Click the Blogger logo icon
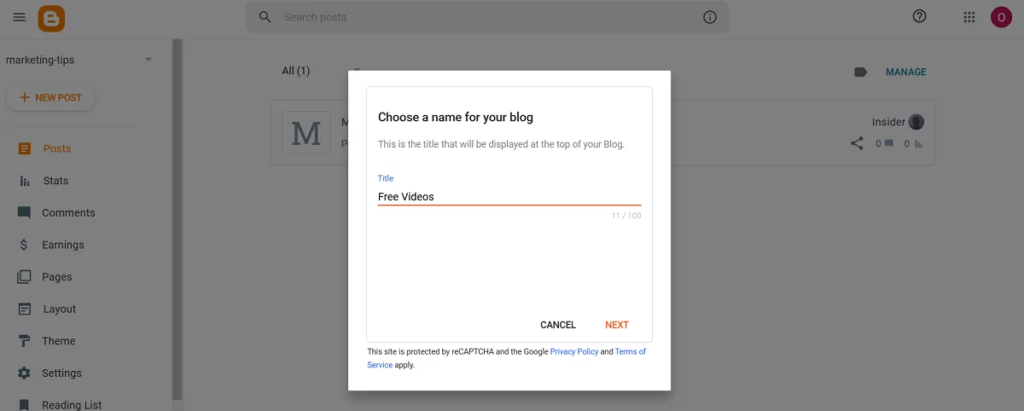Screen dimensions: 1024x411 pos(51,17)
